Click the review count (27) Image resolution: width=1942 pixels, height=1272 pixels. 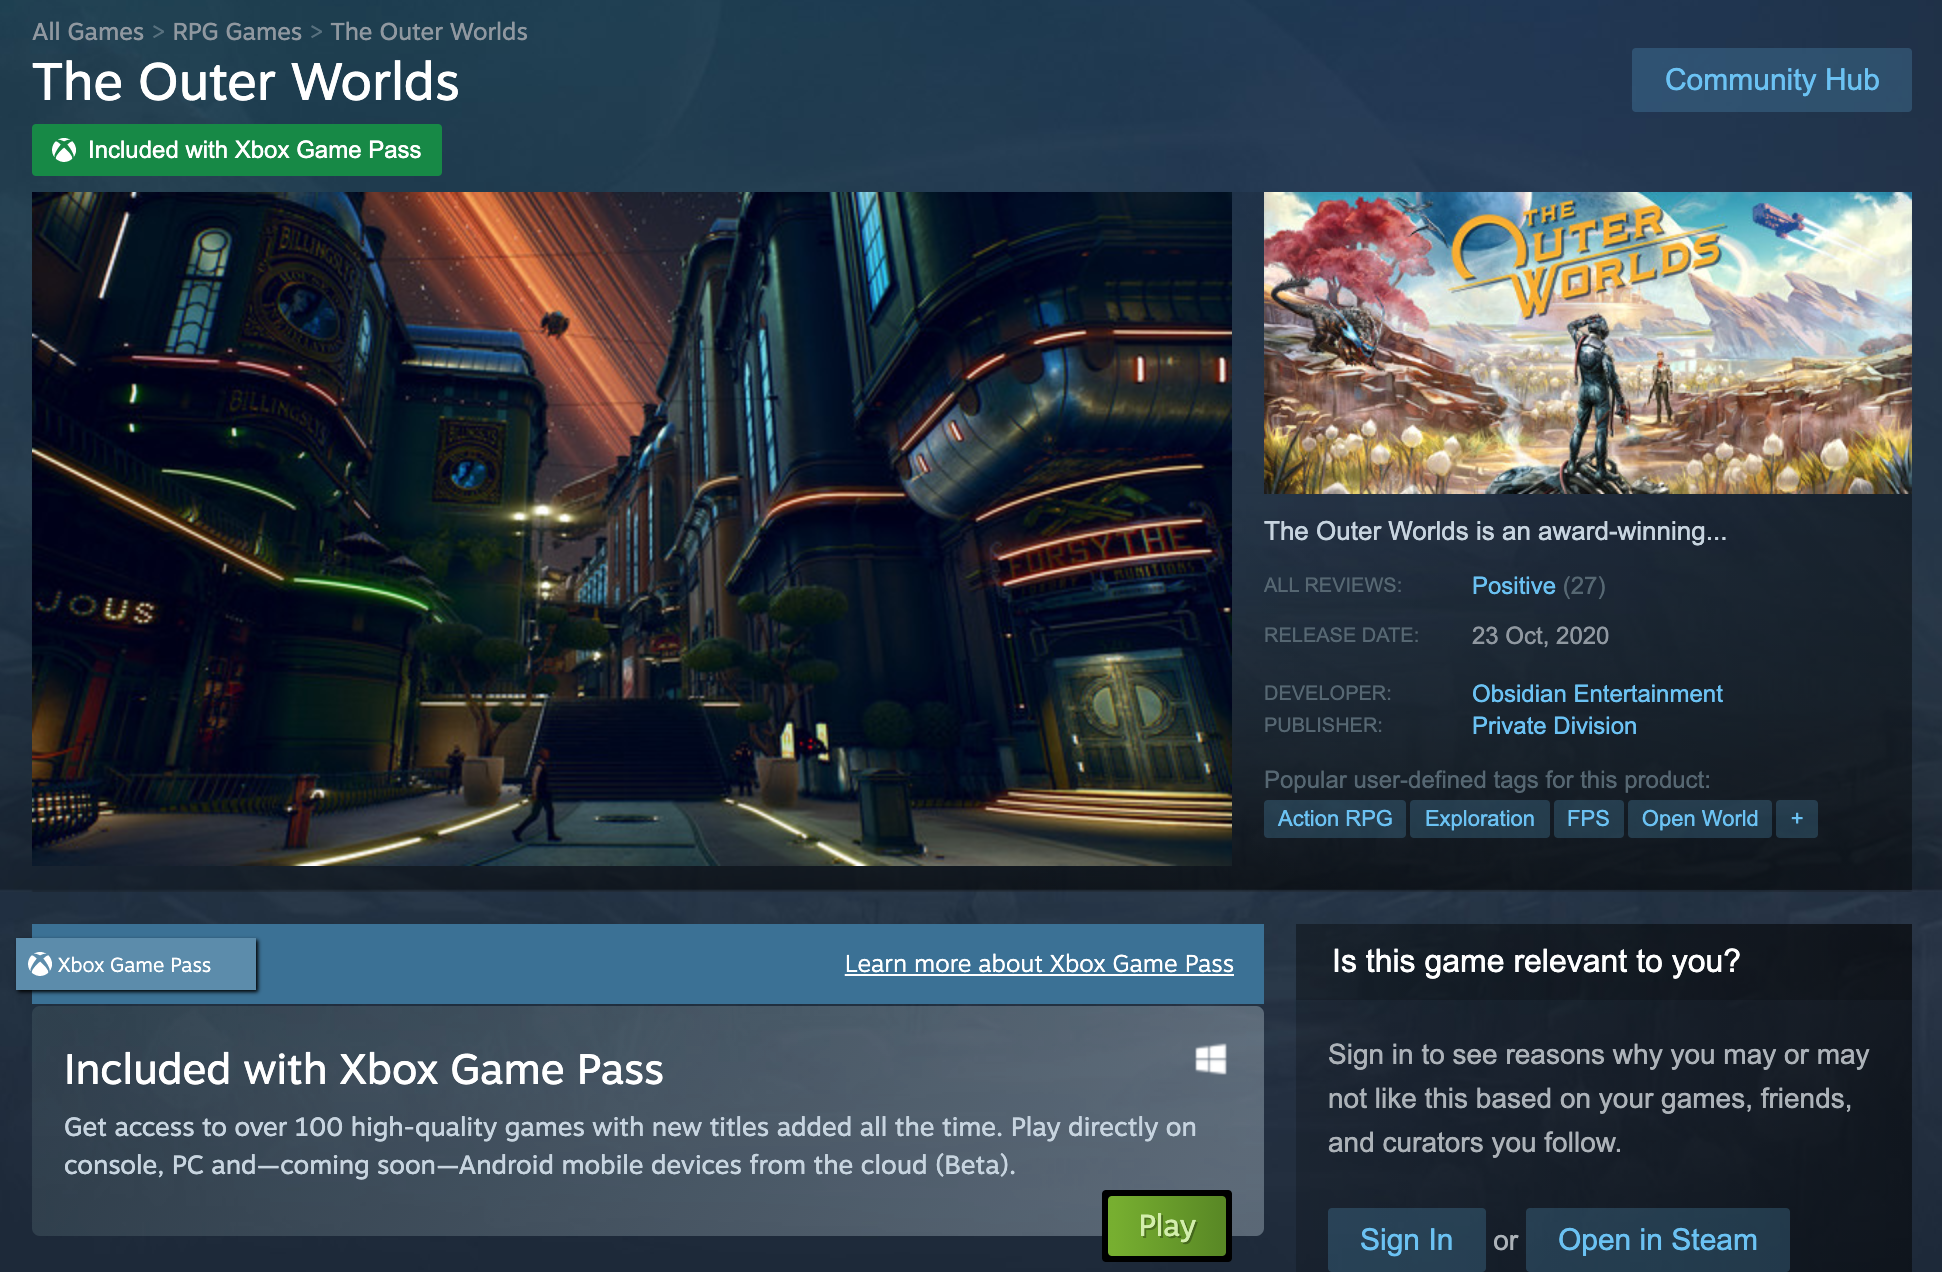coord(1584,586)
